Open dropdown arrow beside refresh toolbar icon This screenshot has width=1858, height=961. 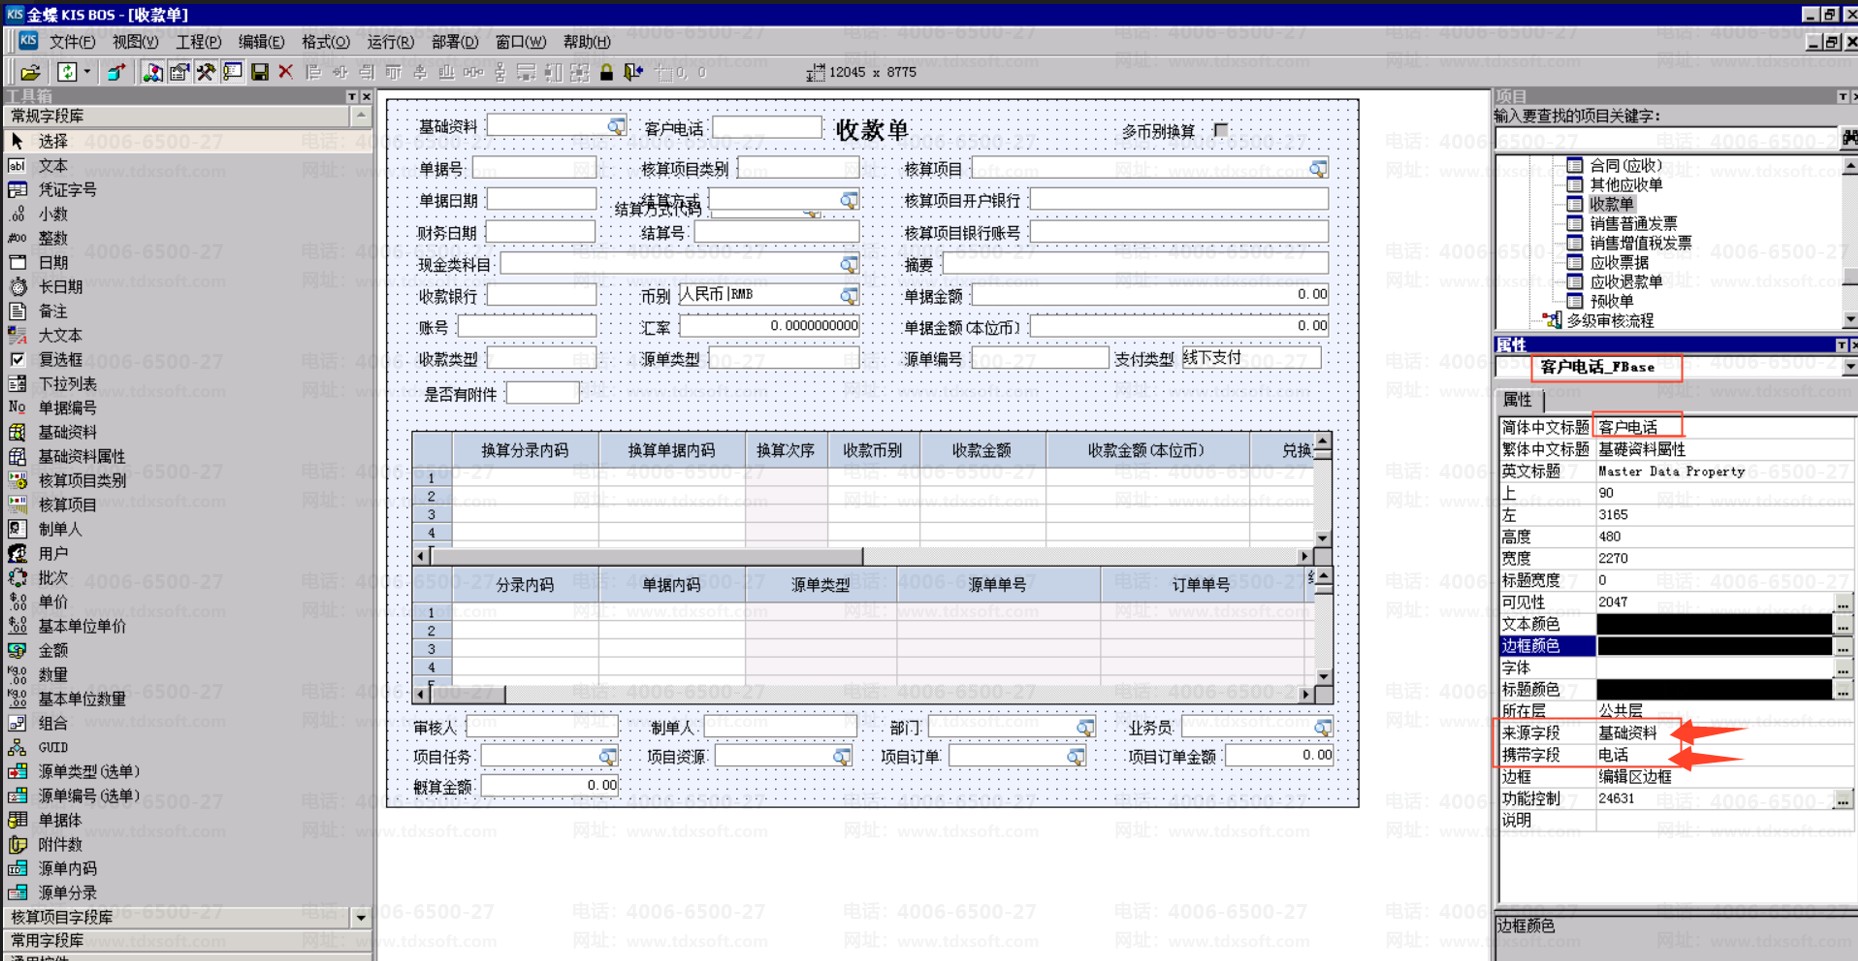87,72
